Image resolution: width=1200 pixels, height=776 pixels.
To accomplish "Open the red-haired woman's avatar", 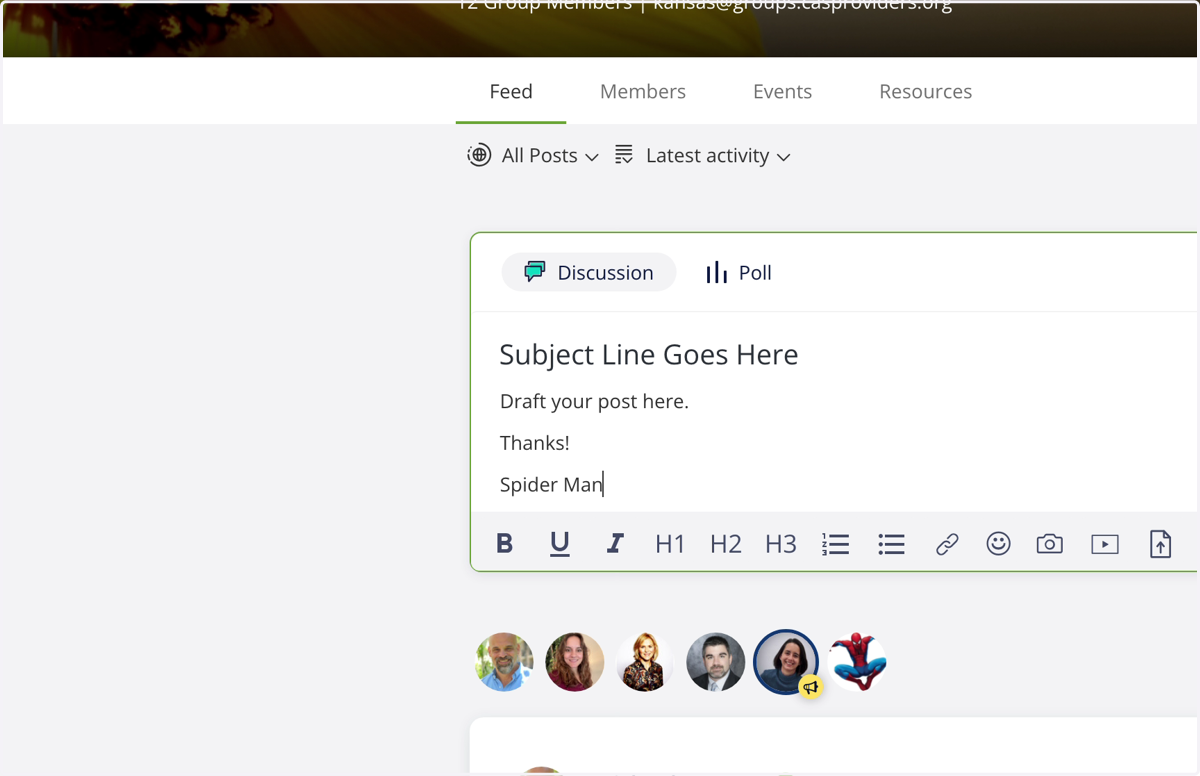I will (x=575, y=662).
